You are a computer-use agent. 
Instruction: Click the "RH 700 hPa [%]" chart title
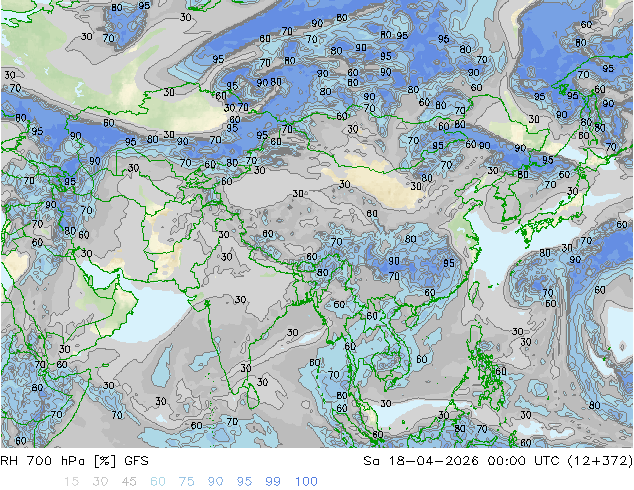59,461
